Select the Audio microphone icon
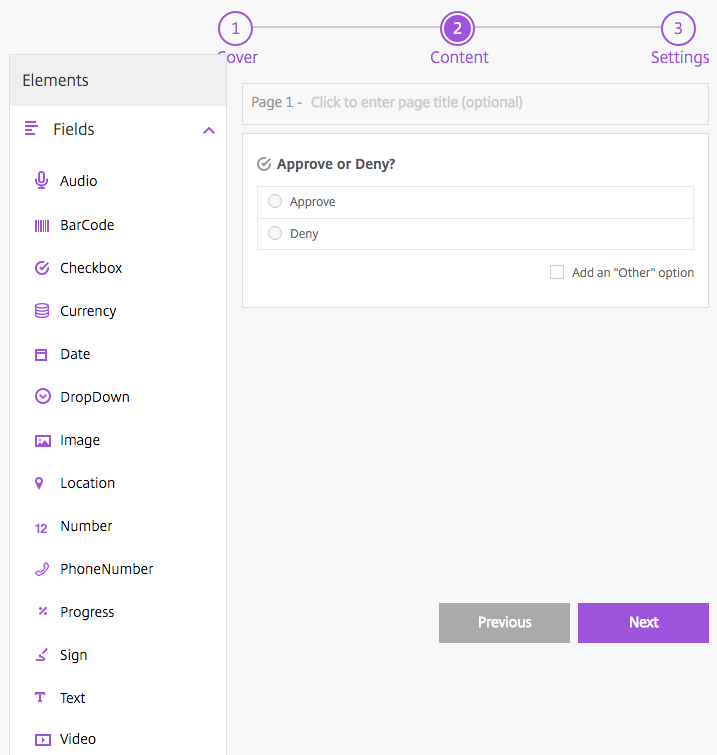The width and height of the screenshot is (717, 755). [42, 181]
